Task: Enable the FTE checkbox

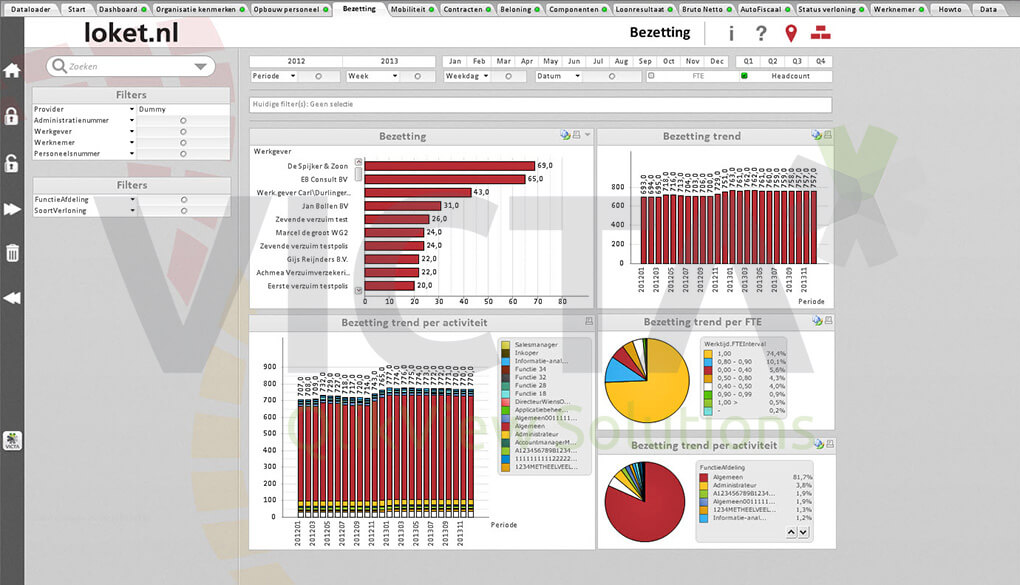Action: 651,75
